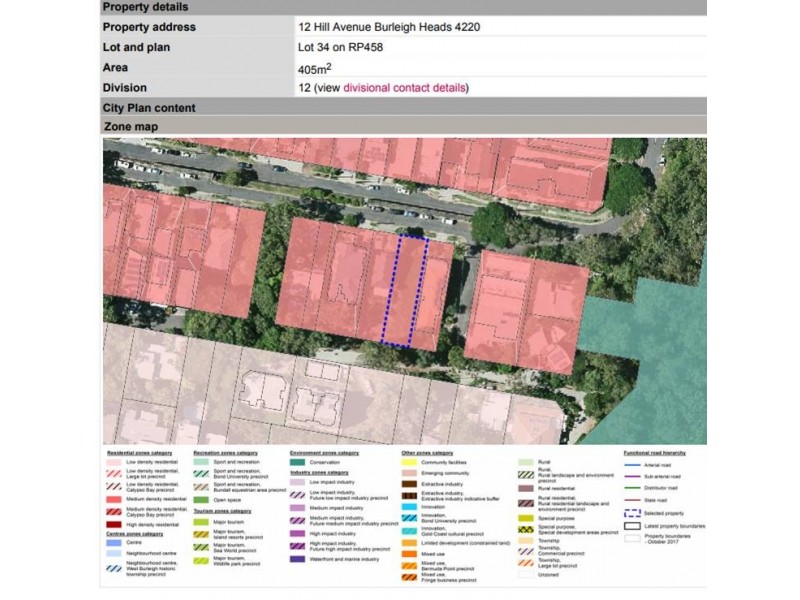
Task: Click the Recreation zones category heading
Action: tap(226, 453)
